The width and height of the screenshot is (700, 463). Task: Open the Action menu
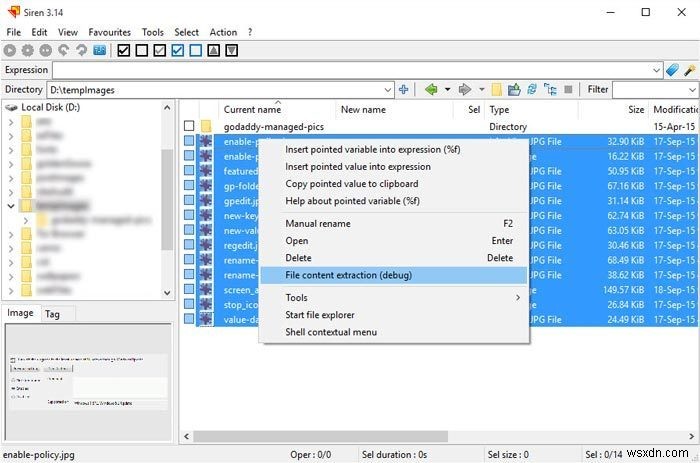point(223,32)
